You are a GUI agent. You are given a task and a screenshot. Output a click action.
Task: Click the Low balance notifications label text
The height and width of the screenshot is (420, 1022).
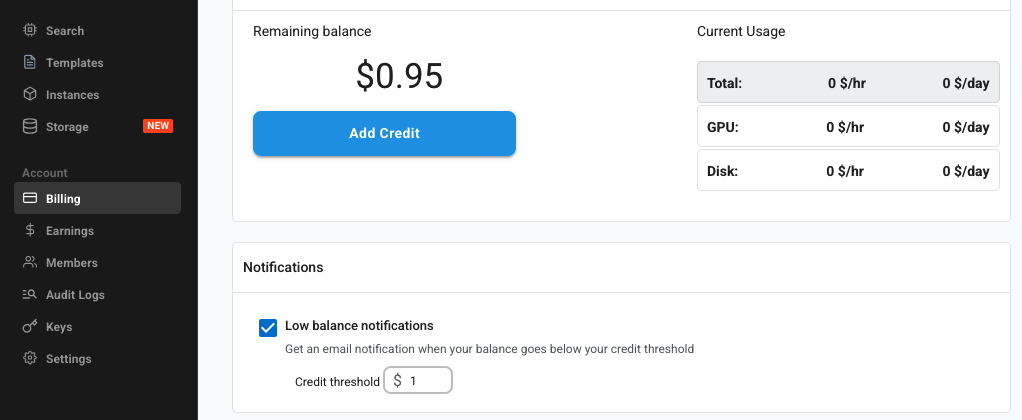359,326
